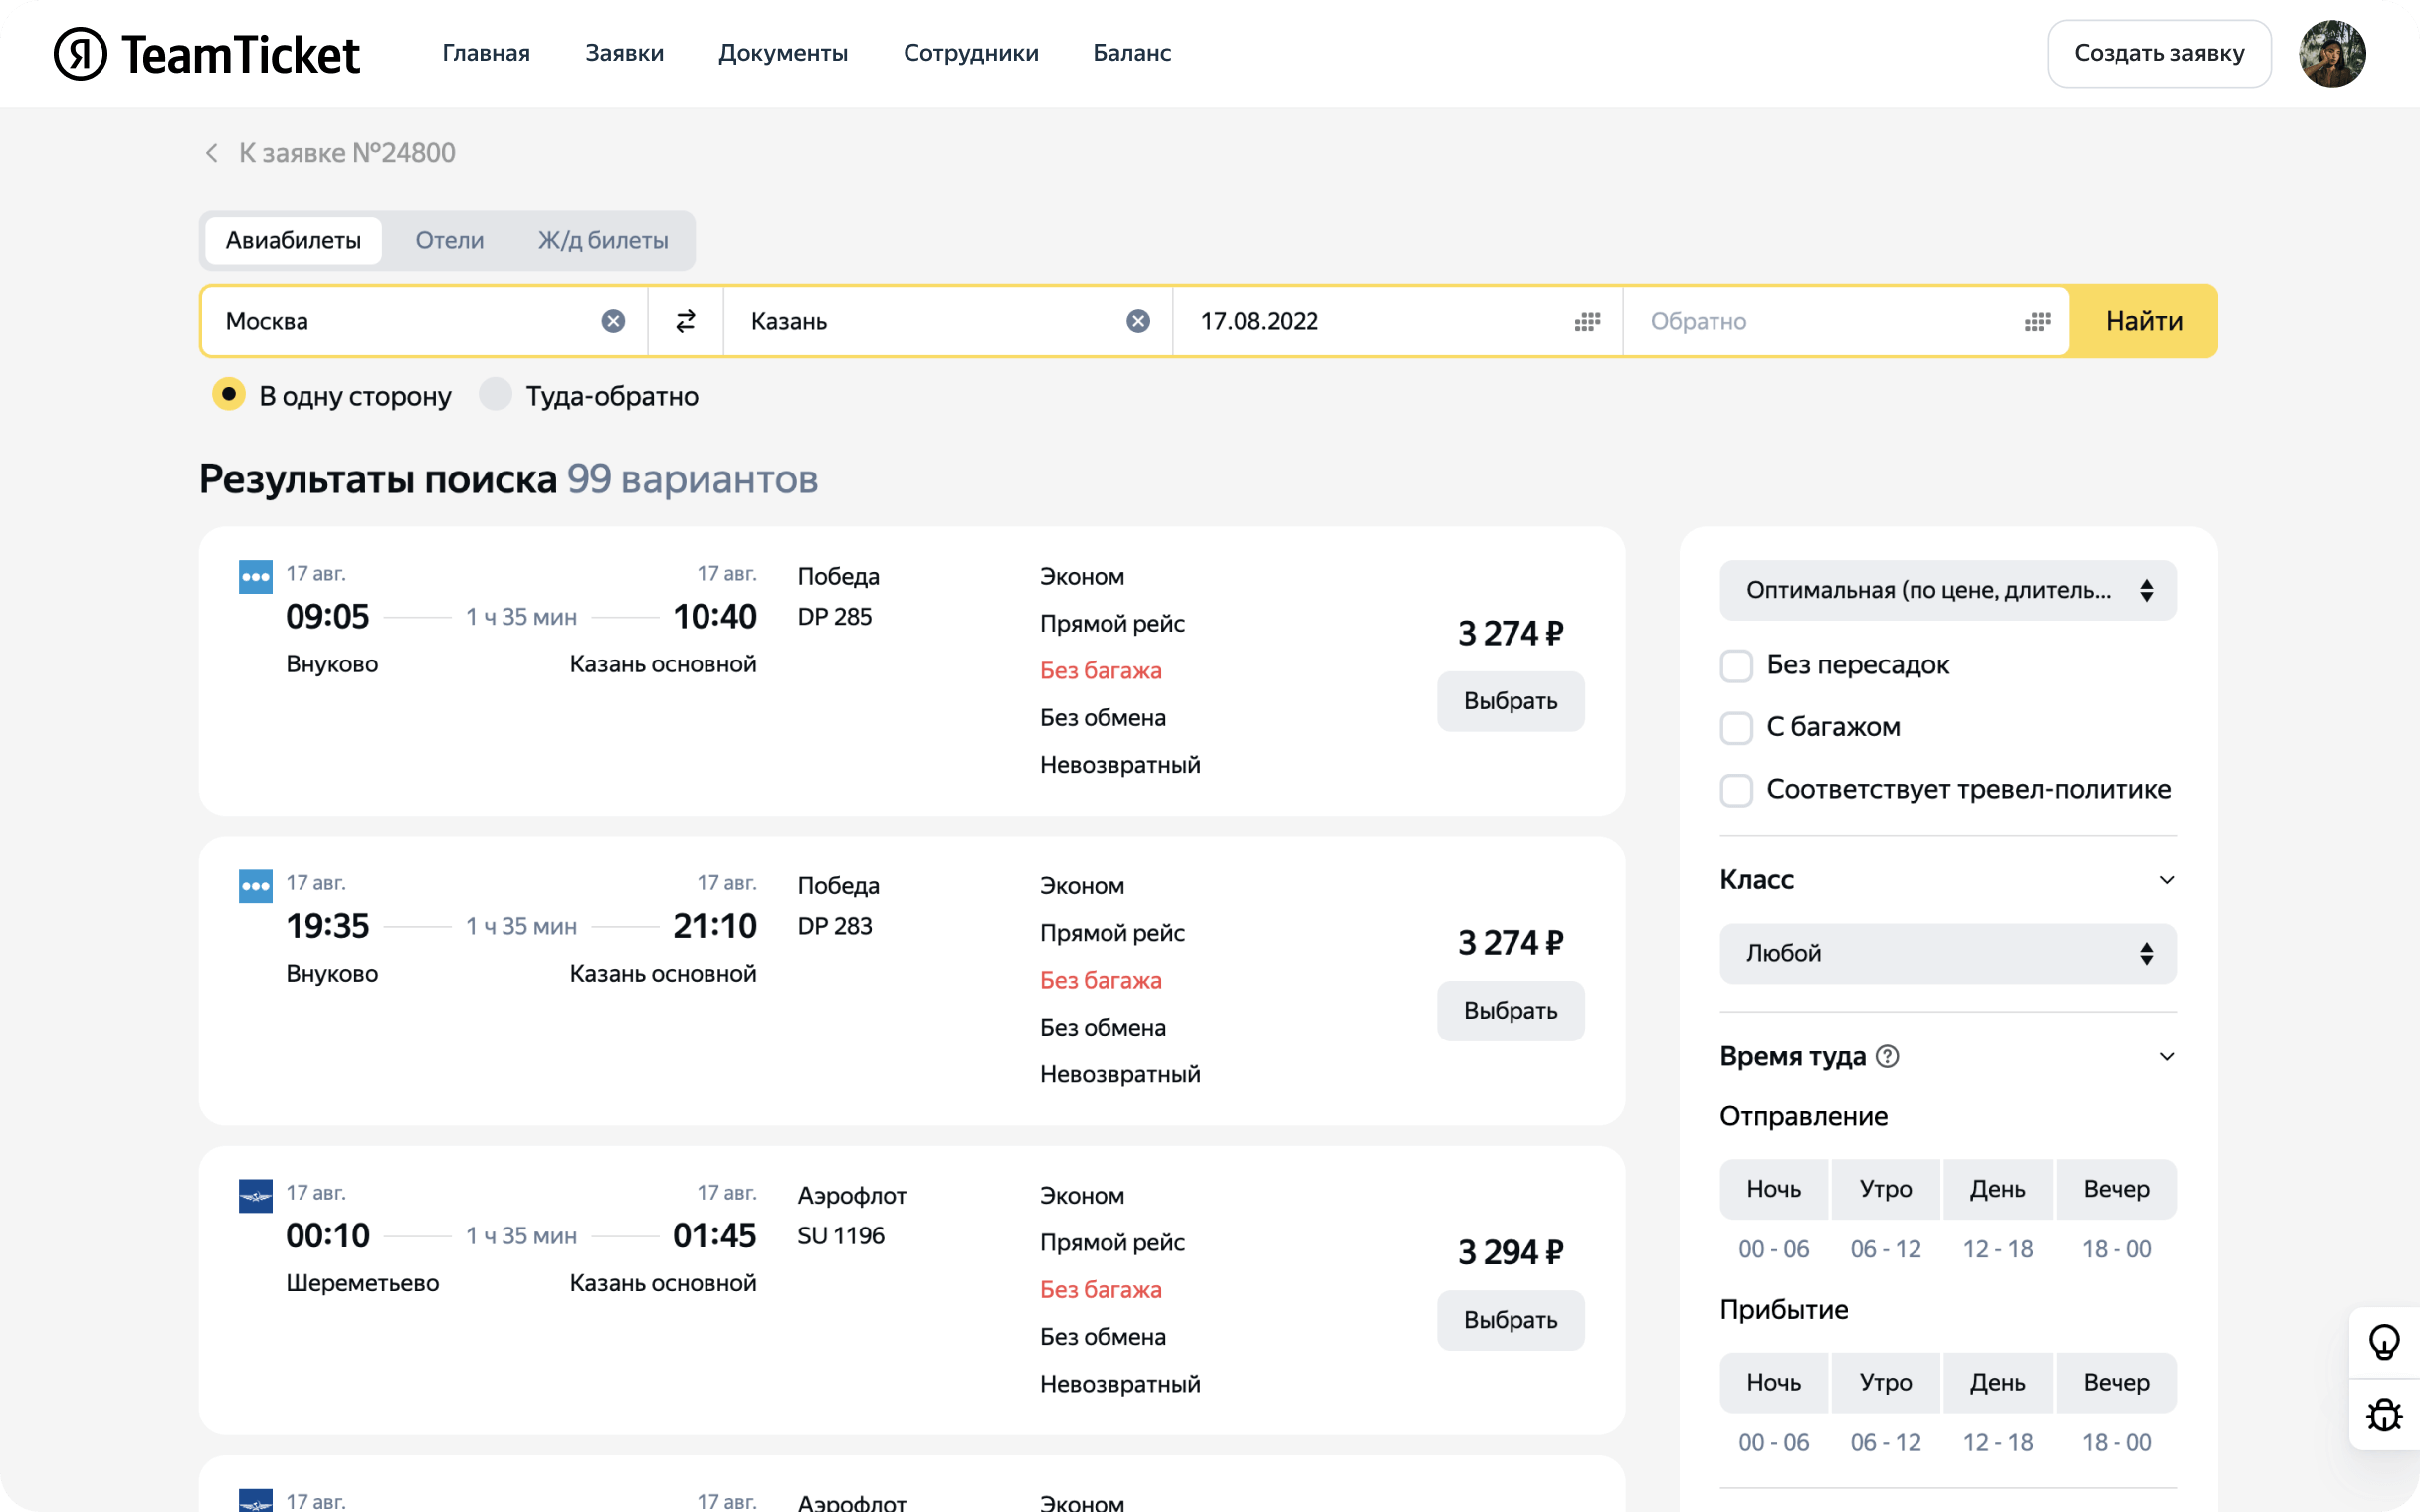Viewport: 2420px width, 1512px height.
Task: Collapse the Время туда section
Action: 2166,1057
